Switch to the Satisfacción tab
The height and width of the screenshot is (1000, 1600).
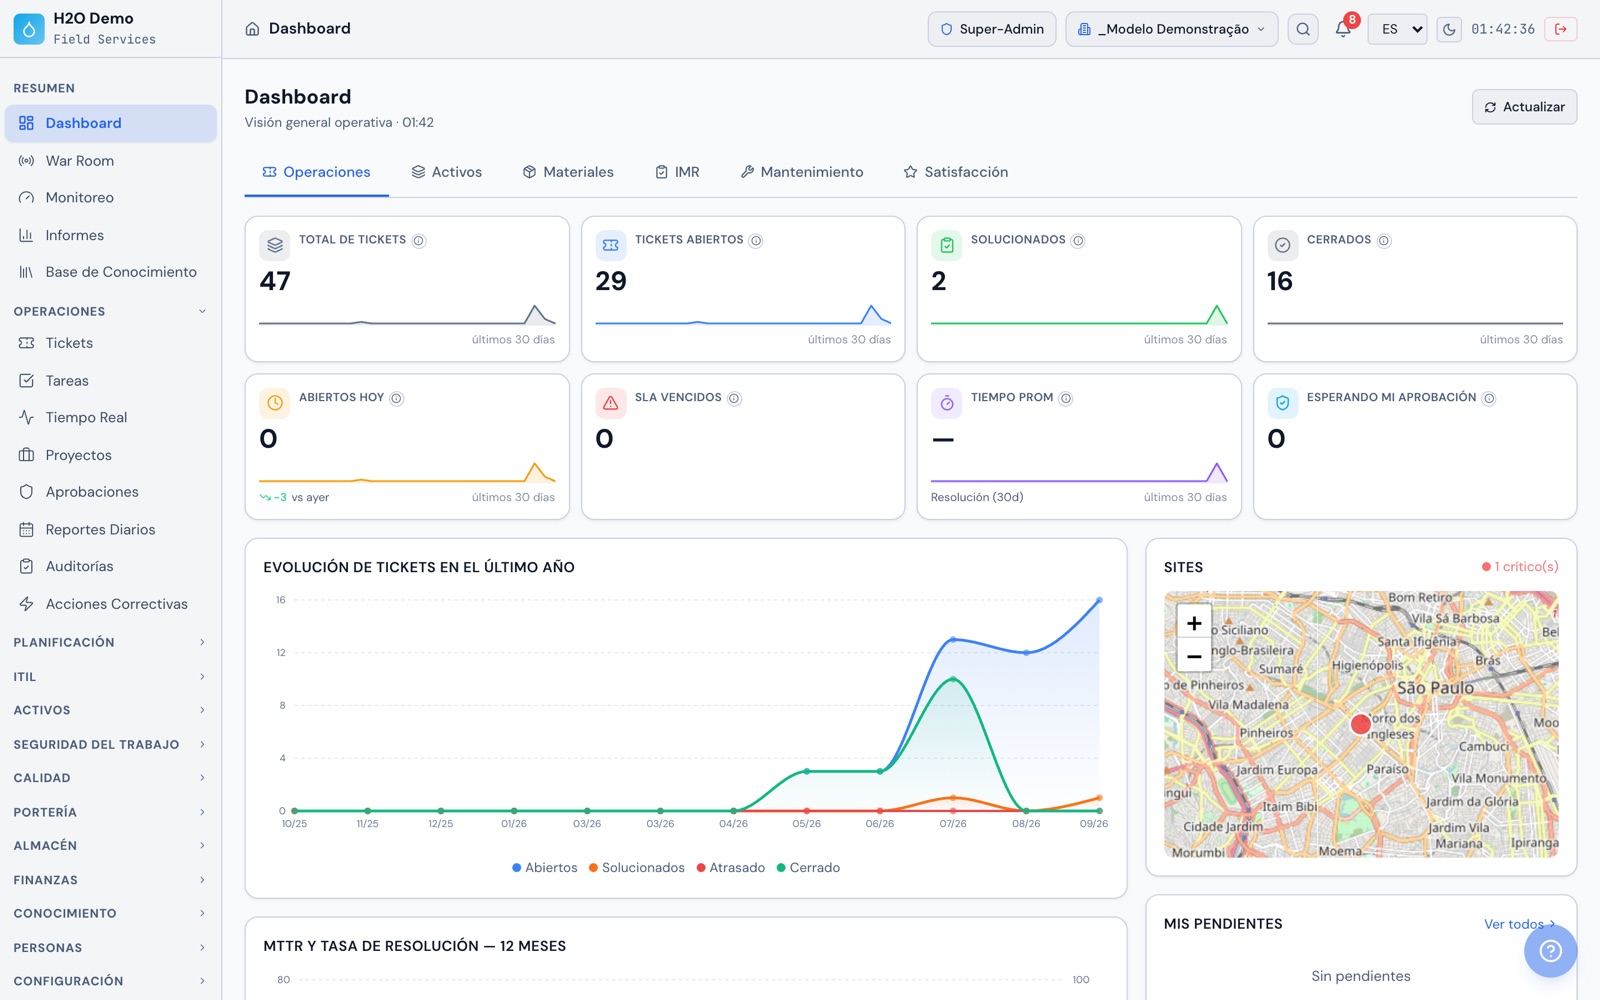(955, 172)
